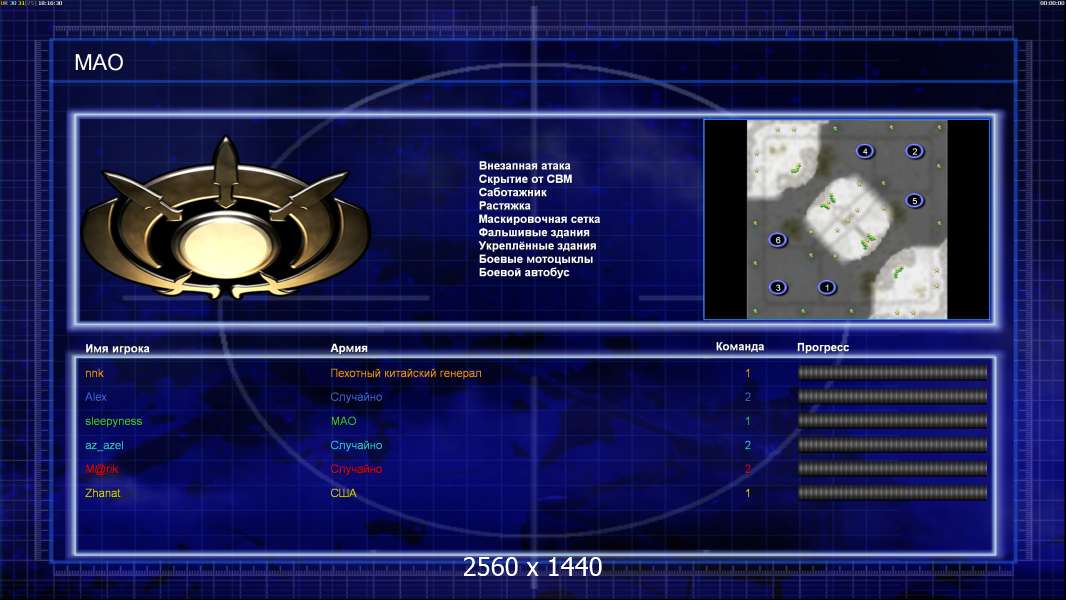1066x600 pixels.
Task: Click az_azel's army 'Случайно'
Action: tap(356, 446)
